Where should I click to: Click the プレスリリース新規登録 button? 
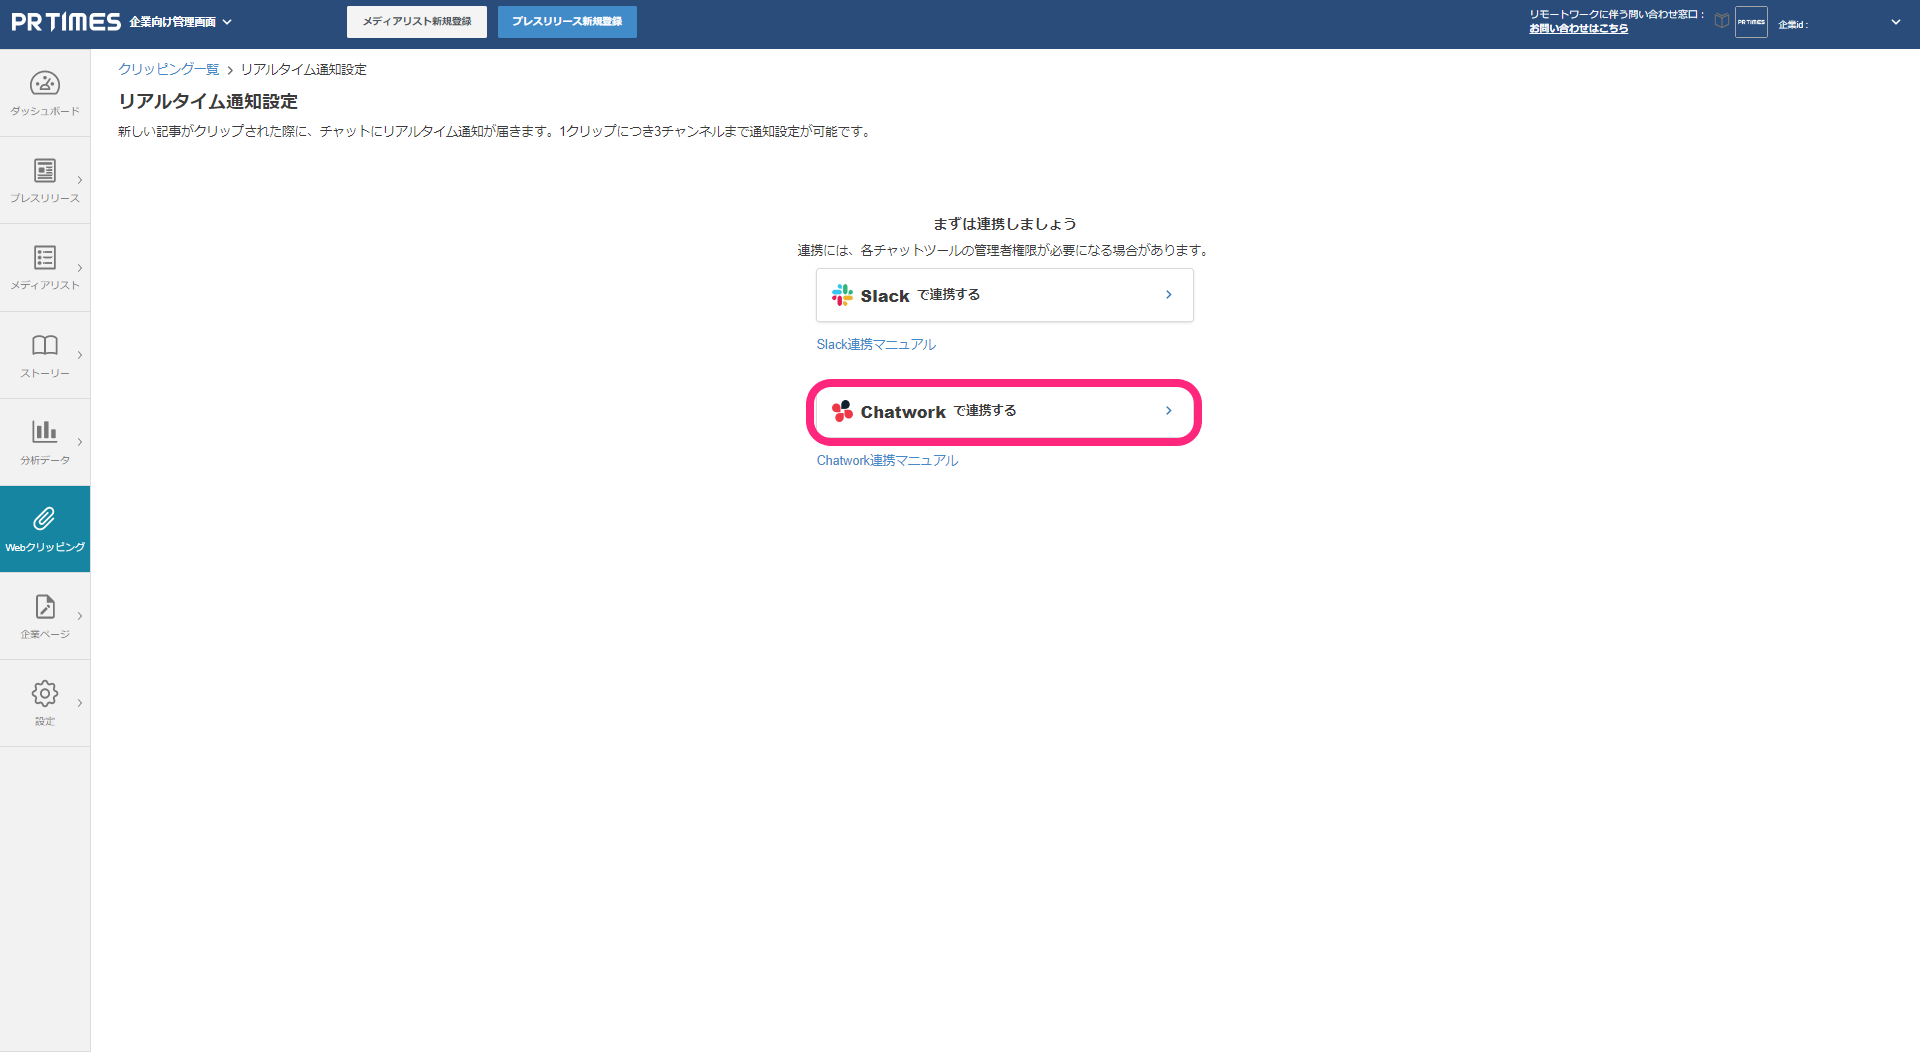point(566,21)
